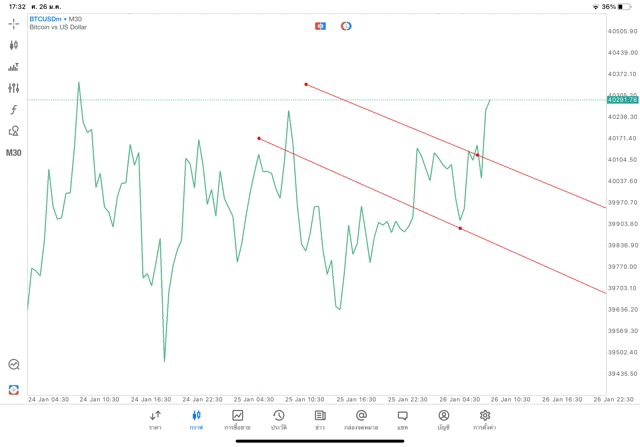This screenshot has height=447, width=640.
Task: Open the การตั้งค่า (settings) tab
Action: (x=485, y=419)
